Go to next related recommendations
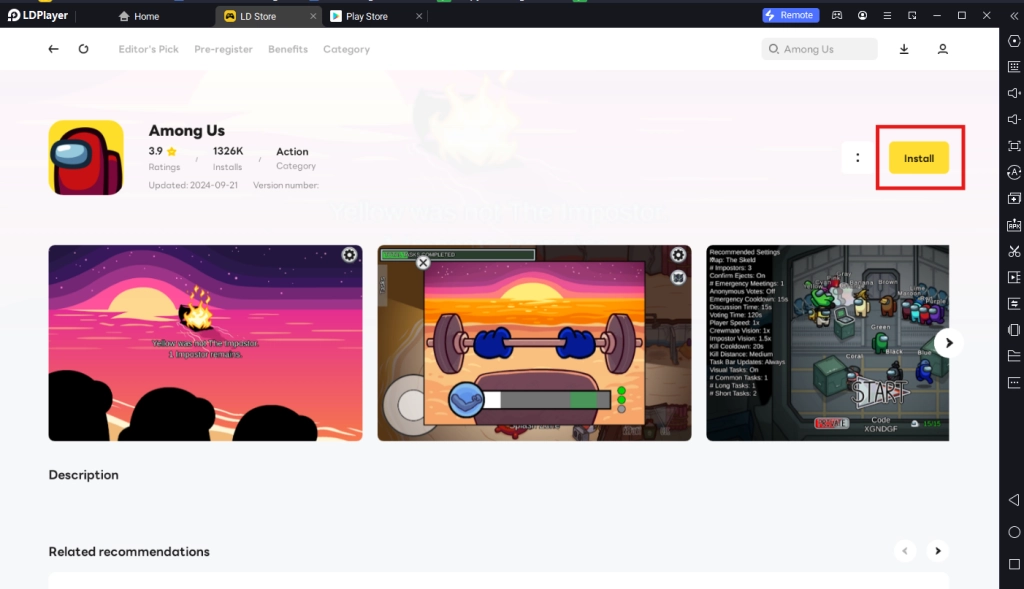 938,551
